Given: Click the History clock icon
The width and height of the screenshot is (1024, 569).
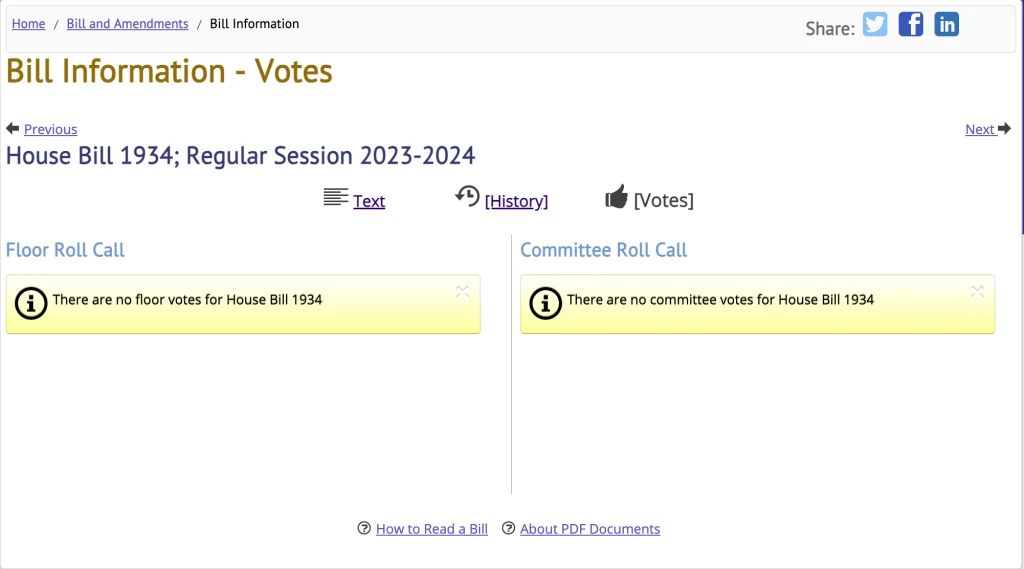Looking at the screenshot, I should tap(467, 196).
